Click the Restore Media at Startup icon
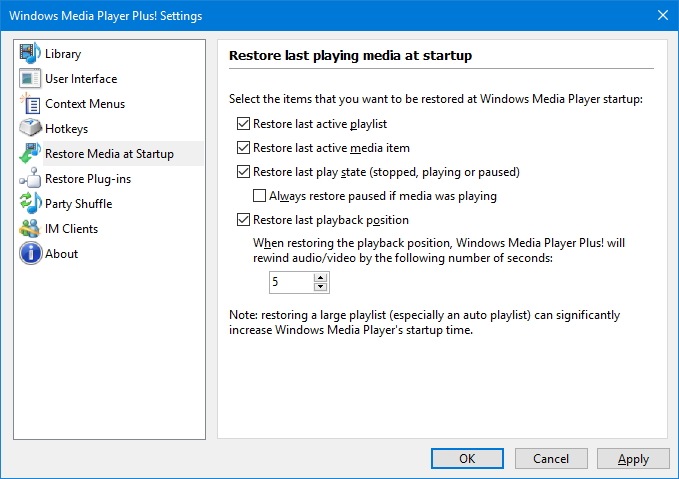The image size is (679, 479). pyautogui.click(x=30, y=153)
